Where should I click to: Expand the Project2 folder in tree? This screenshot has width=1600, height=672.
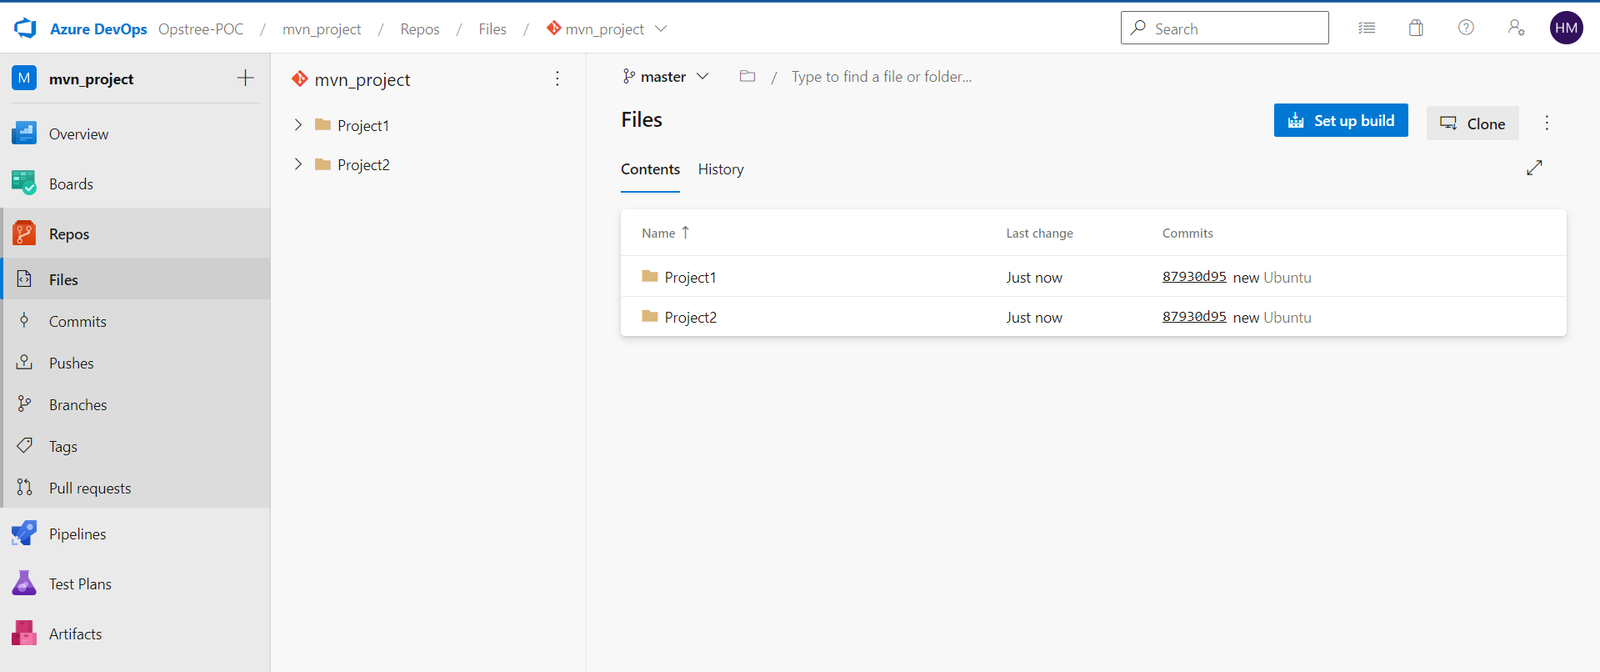click(298, 165)
